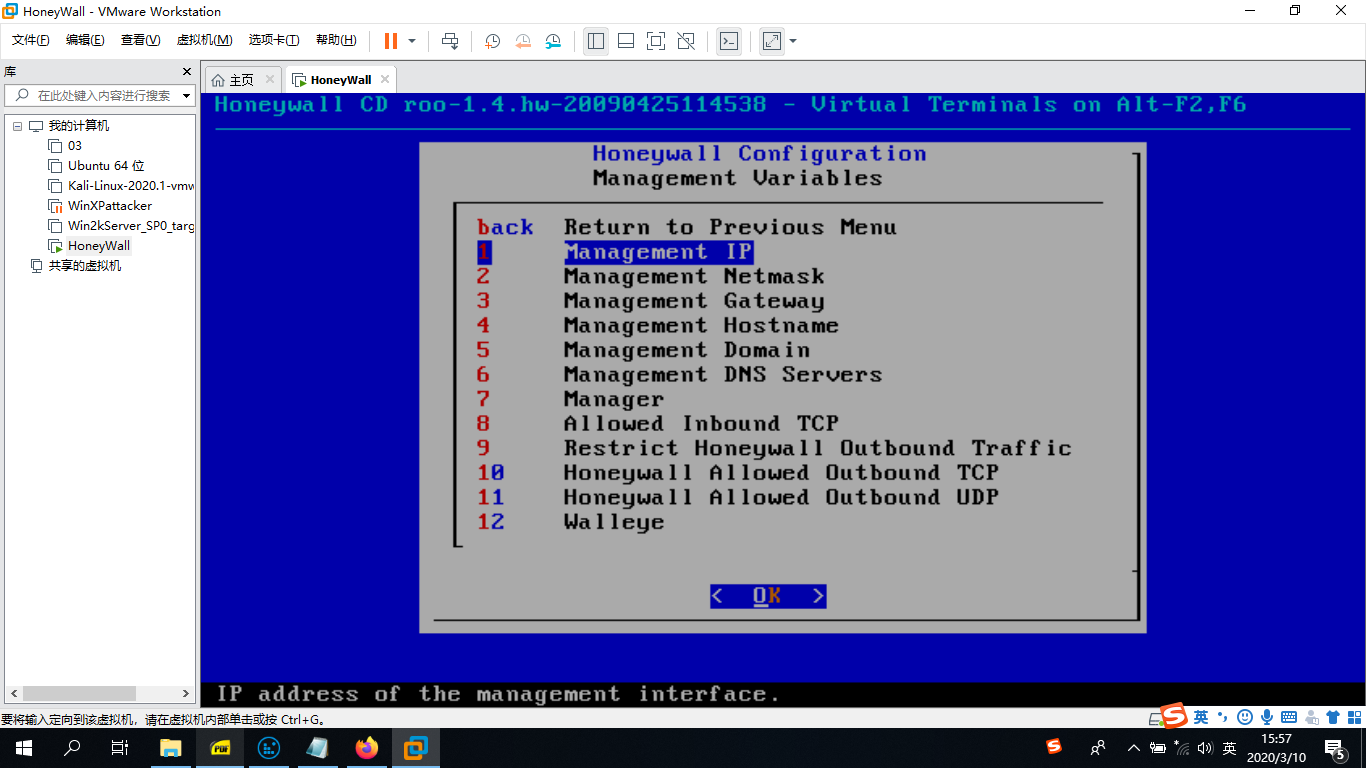Image resolution: width=1366 pixels, height=768 pixels.
Task: Close the HoneyWall tab
Action: [x=385, y=79]
